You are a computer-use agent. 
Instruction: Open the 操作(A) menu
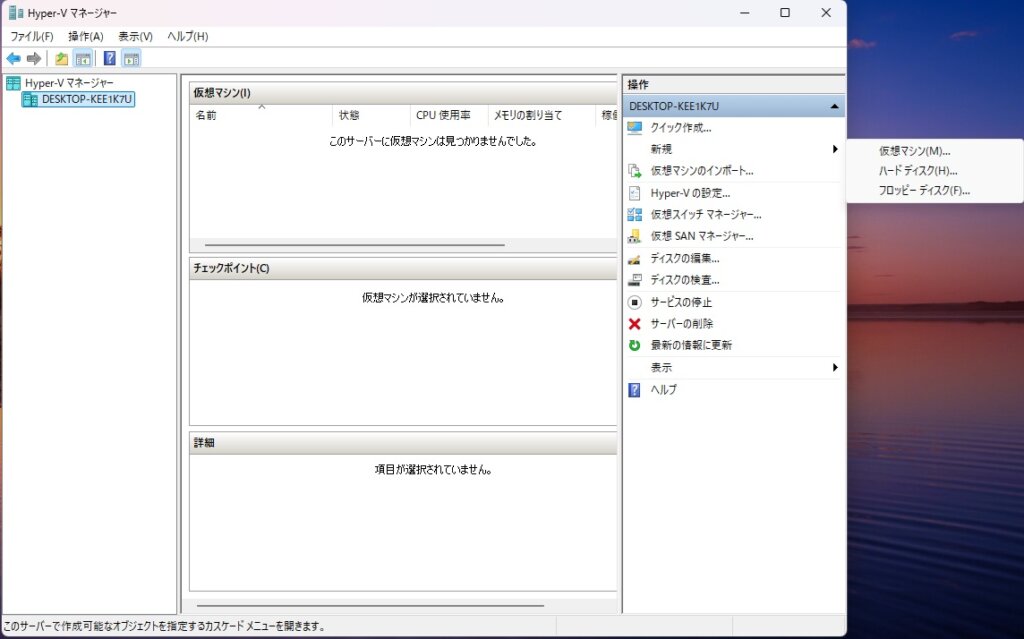coord(86,37)
